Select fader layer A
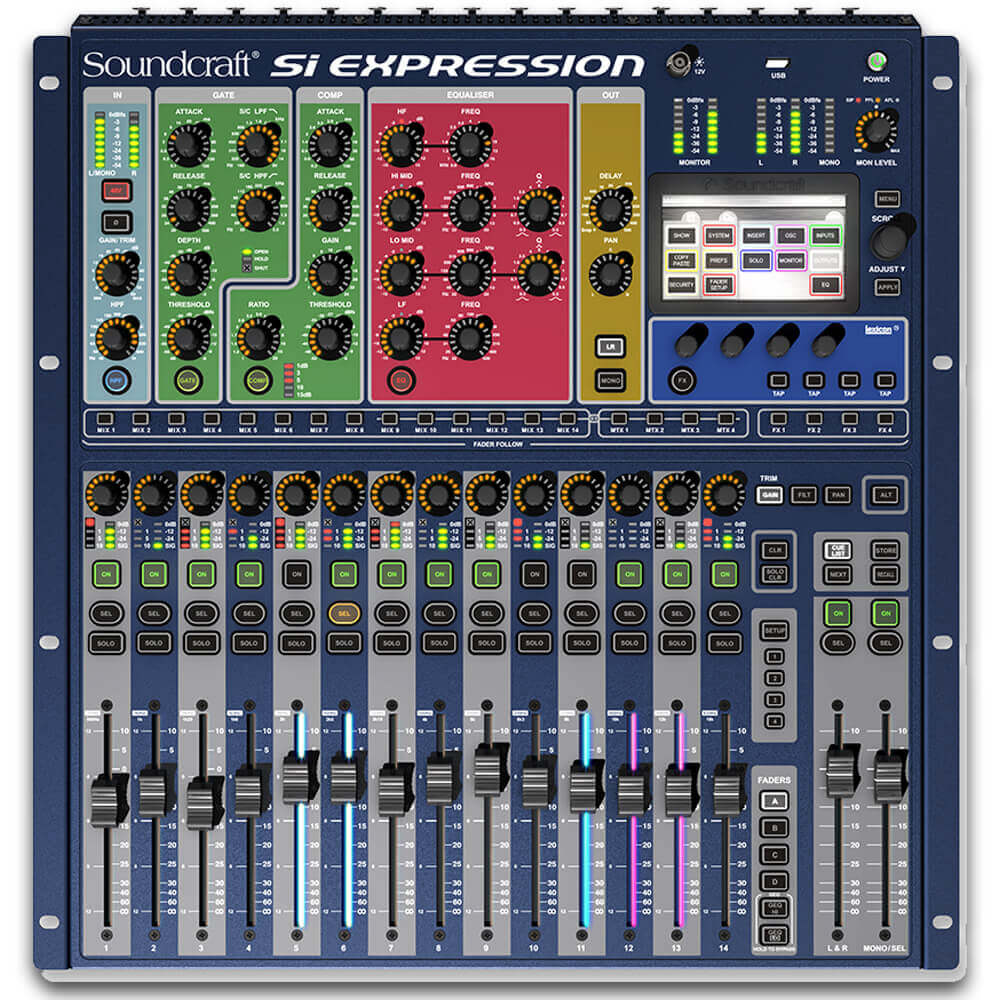This screenshot has height=1000, width=1000. (774, 801)
